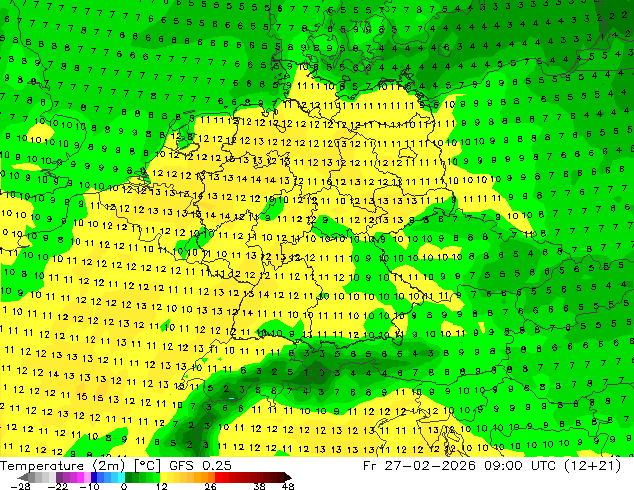Viewport: 634px width, 490px height.
Task: Click the '0' label under the color scale
Action: 124,486
